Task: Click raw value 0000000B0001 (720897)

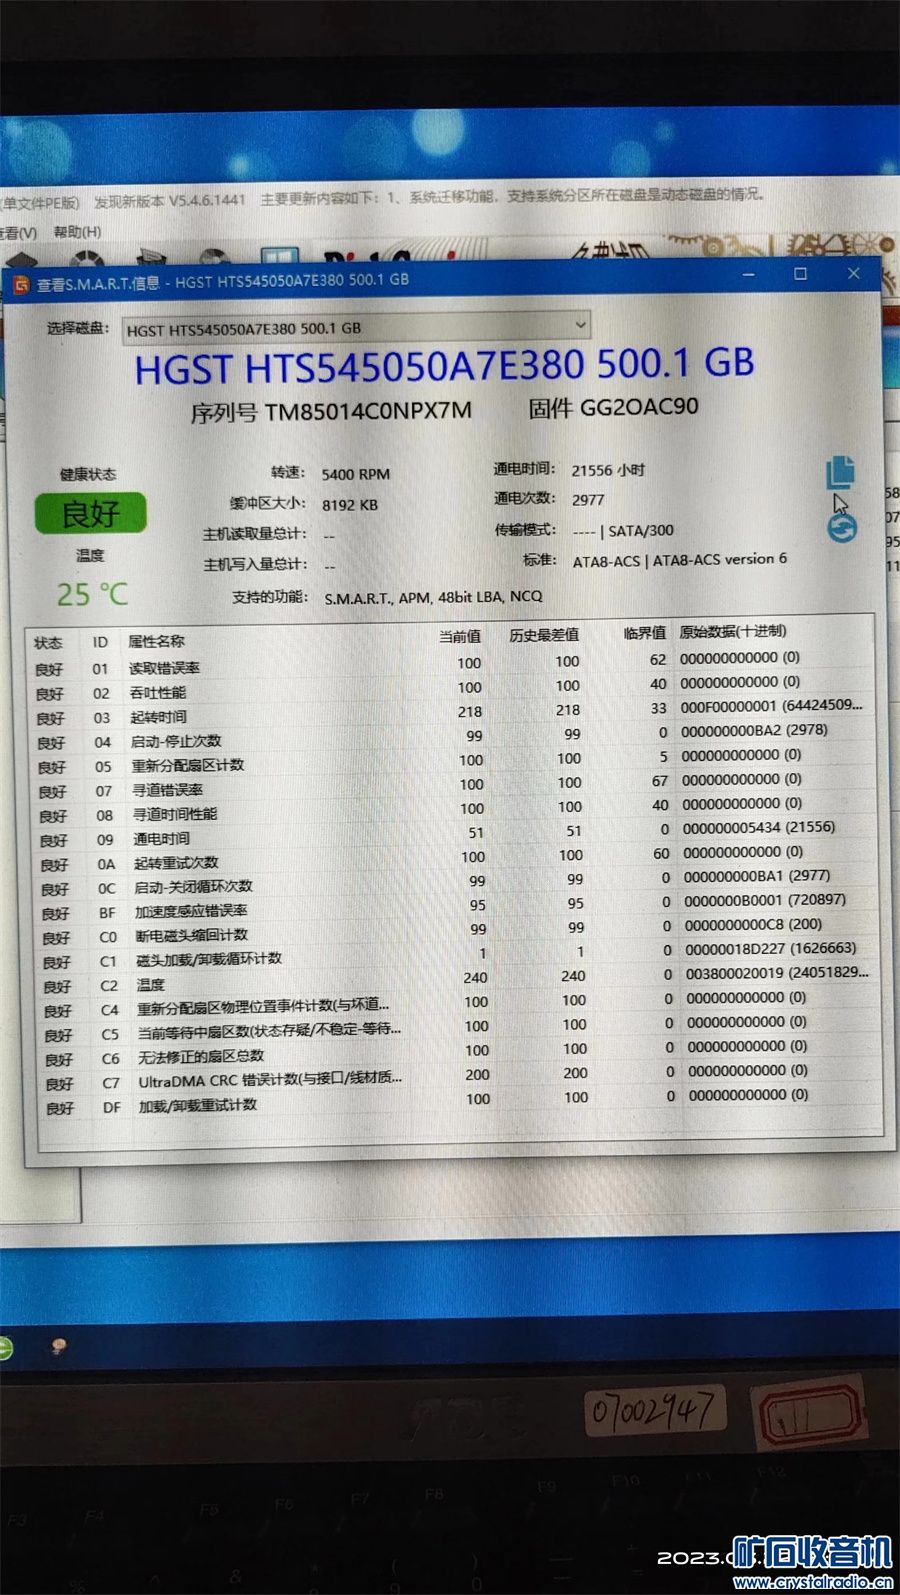Action: pos(765,900)
